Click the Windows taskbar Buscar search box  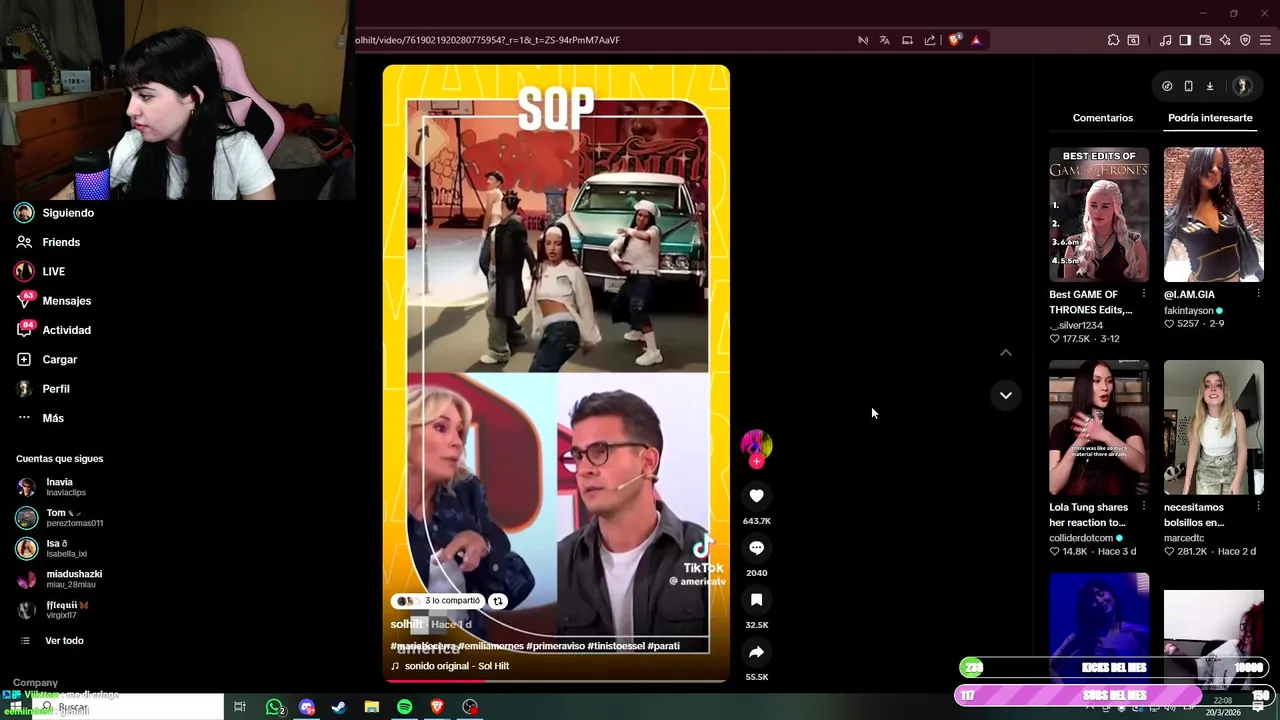click(130, 707)
